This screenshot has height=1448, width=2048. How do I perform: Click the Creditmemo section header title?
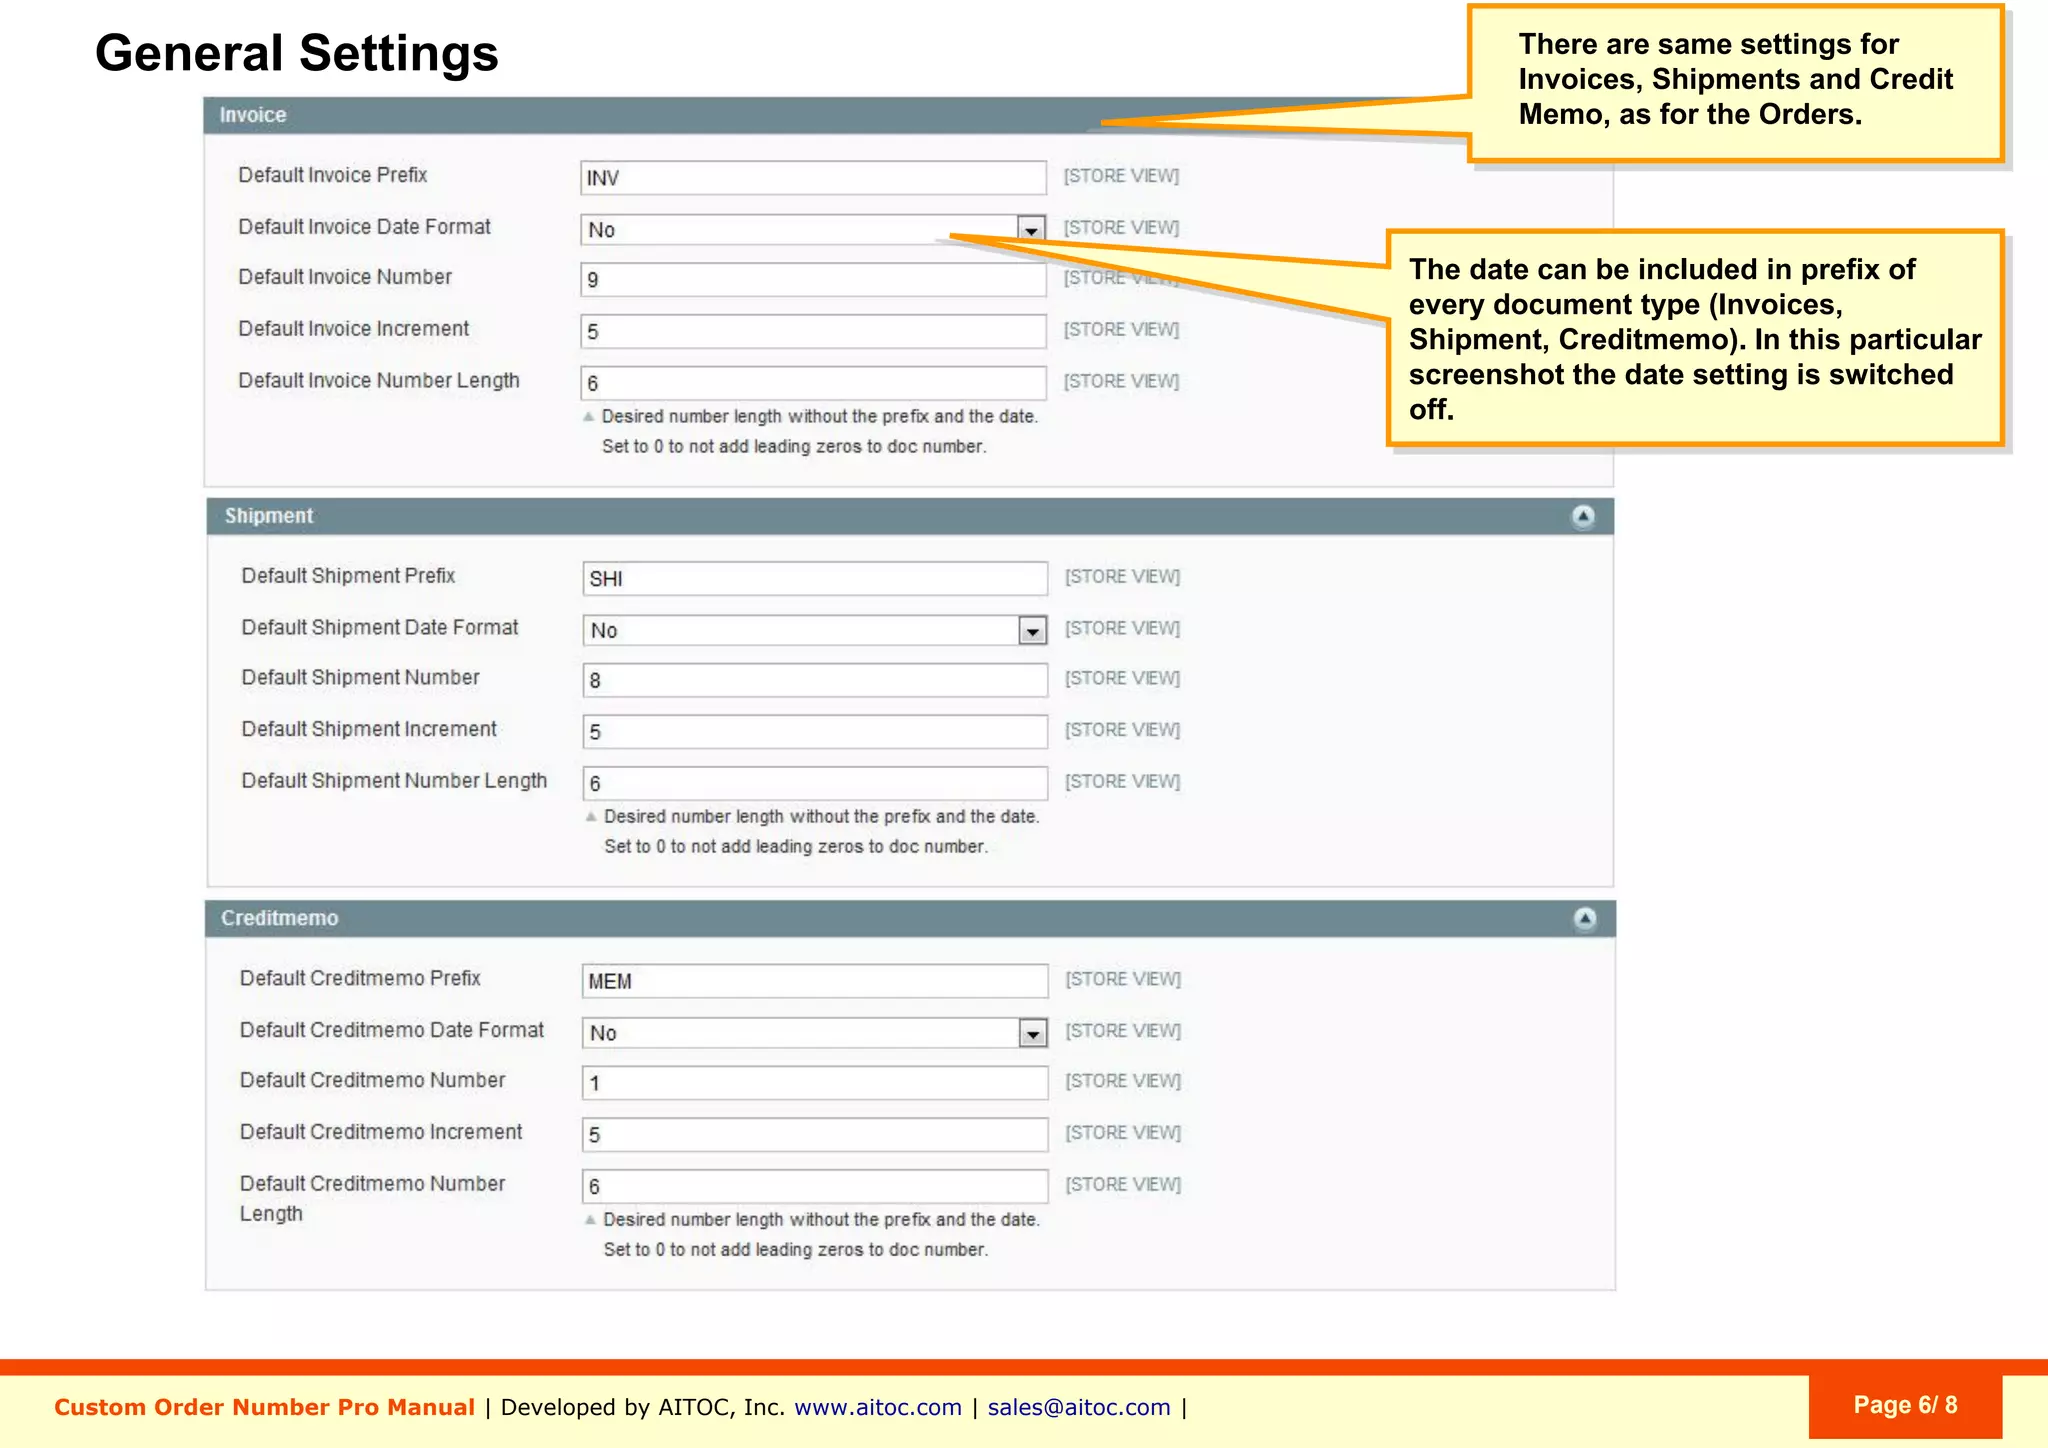click(280, 918)
